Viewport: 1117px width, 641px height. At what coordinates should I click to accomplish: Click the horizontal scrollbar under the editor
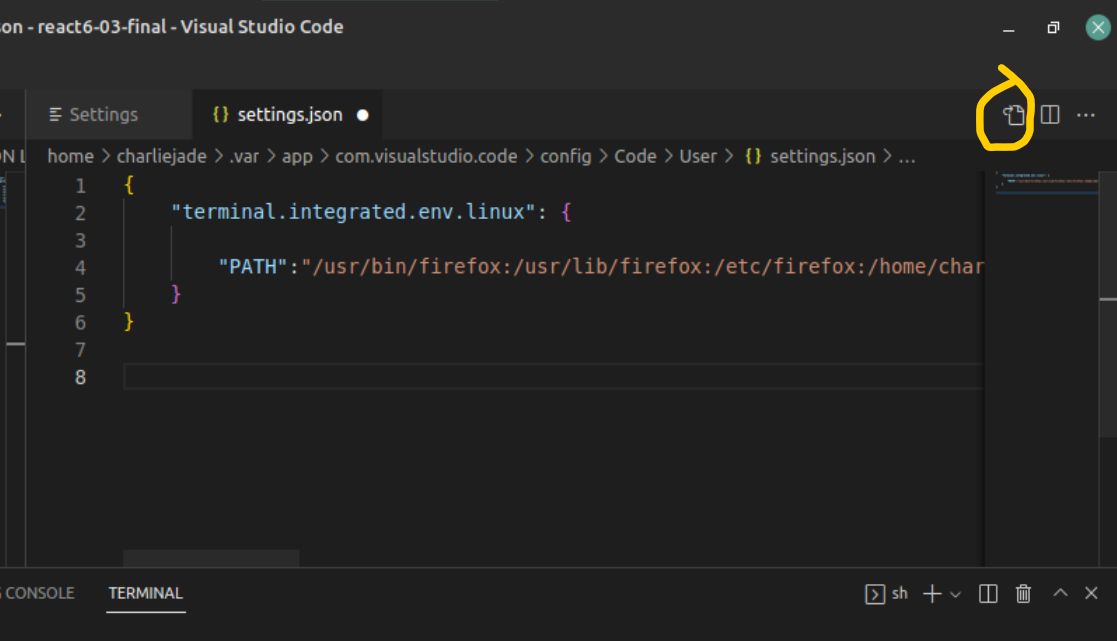pos(211,558)
